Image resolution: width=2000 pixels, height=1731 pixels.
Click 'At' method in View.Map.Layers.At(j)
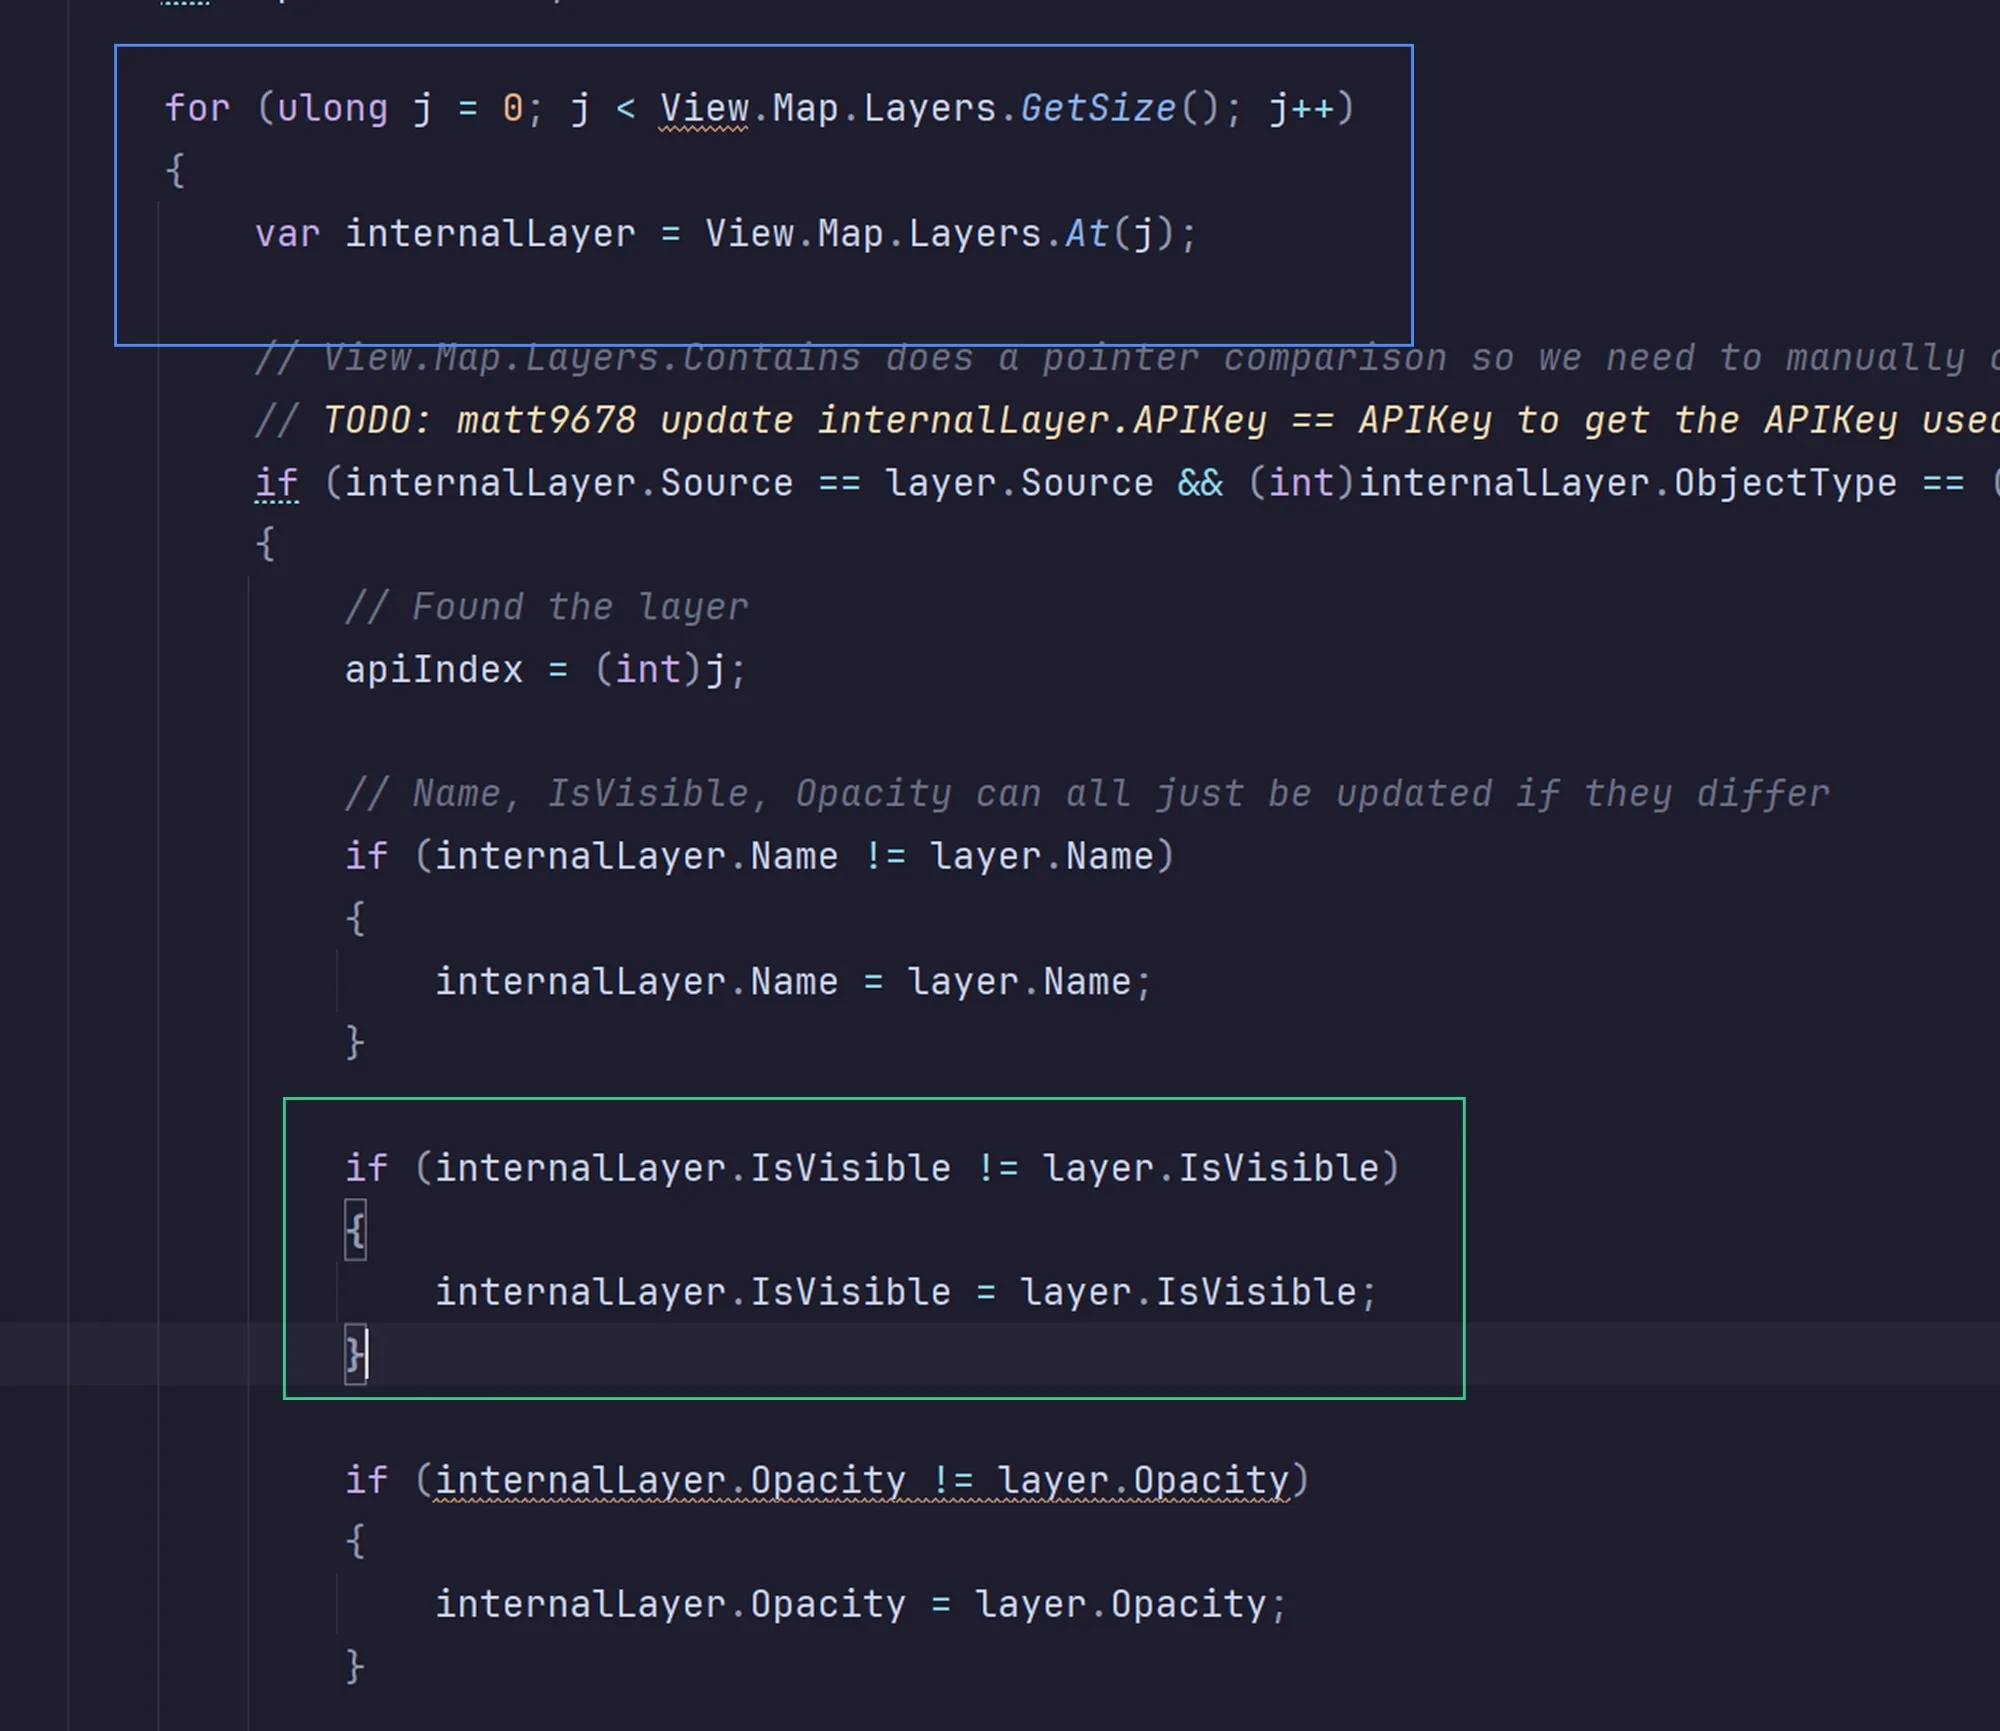click(1087, 234)
